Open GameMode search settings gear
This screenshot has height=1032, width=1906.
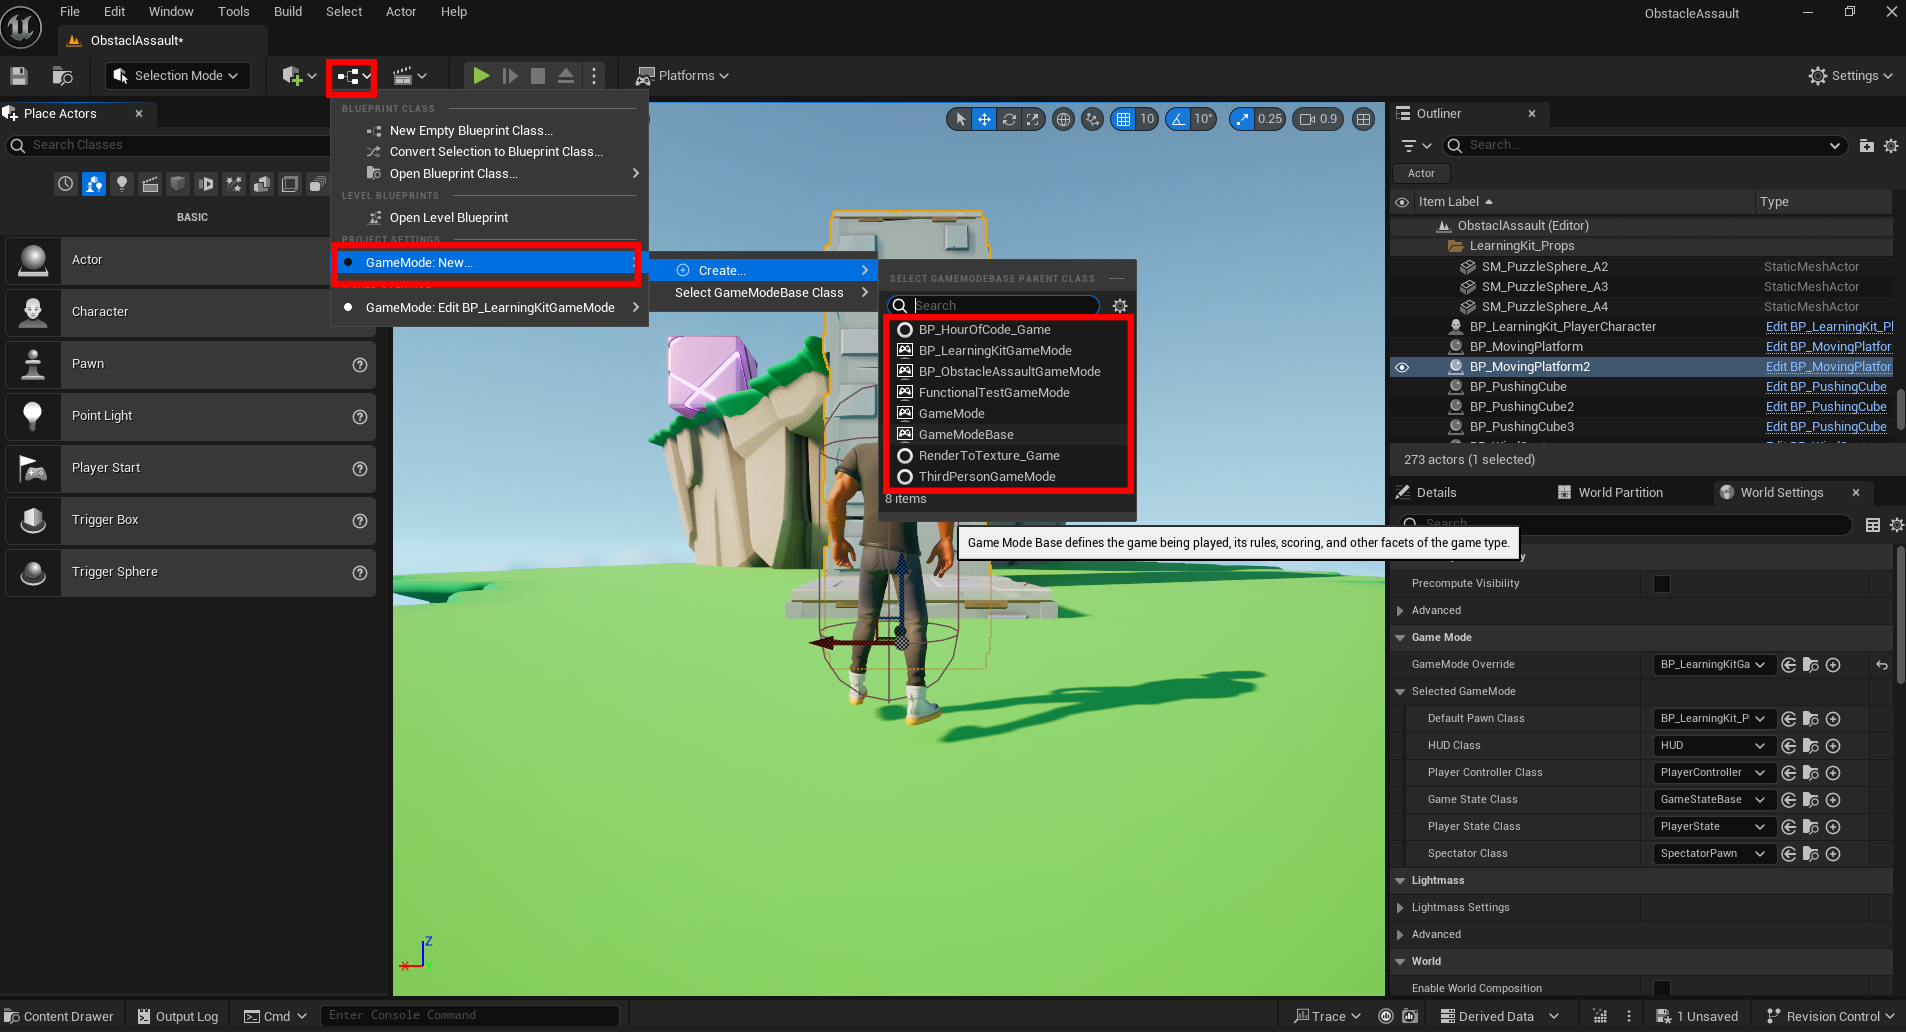[1120, 306]
